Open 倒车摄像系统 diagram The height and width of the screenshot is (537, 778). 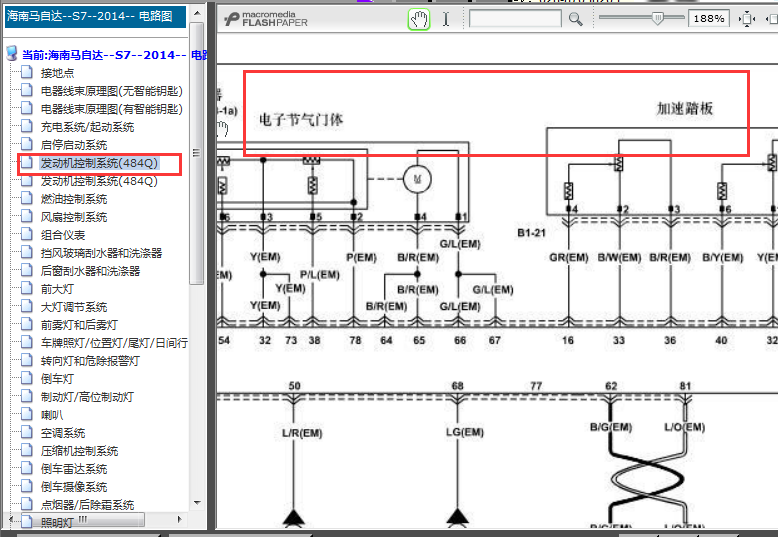(x=74, y=487)
